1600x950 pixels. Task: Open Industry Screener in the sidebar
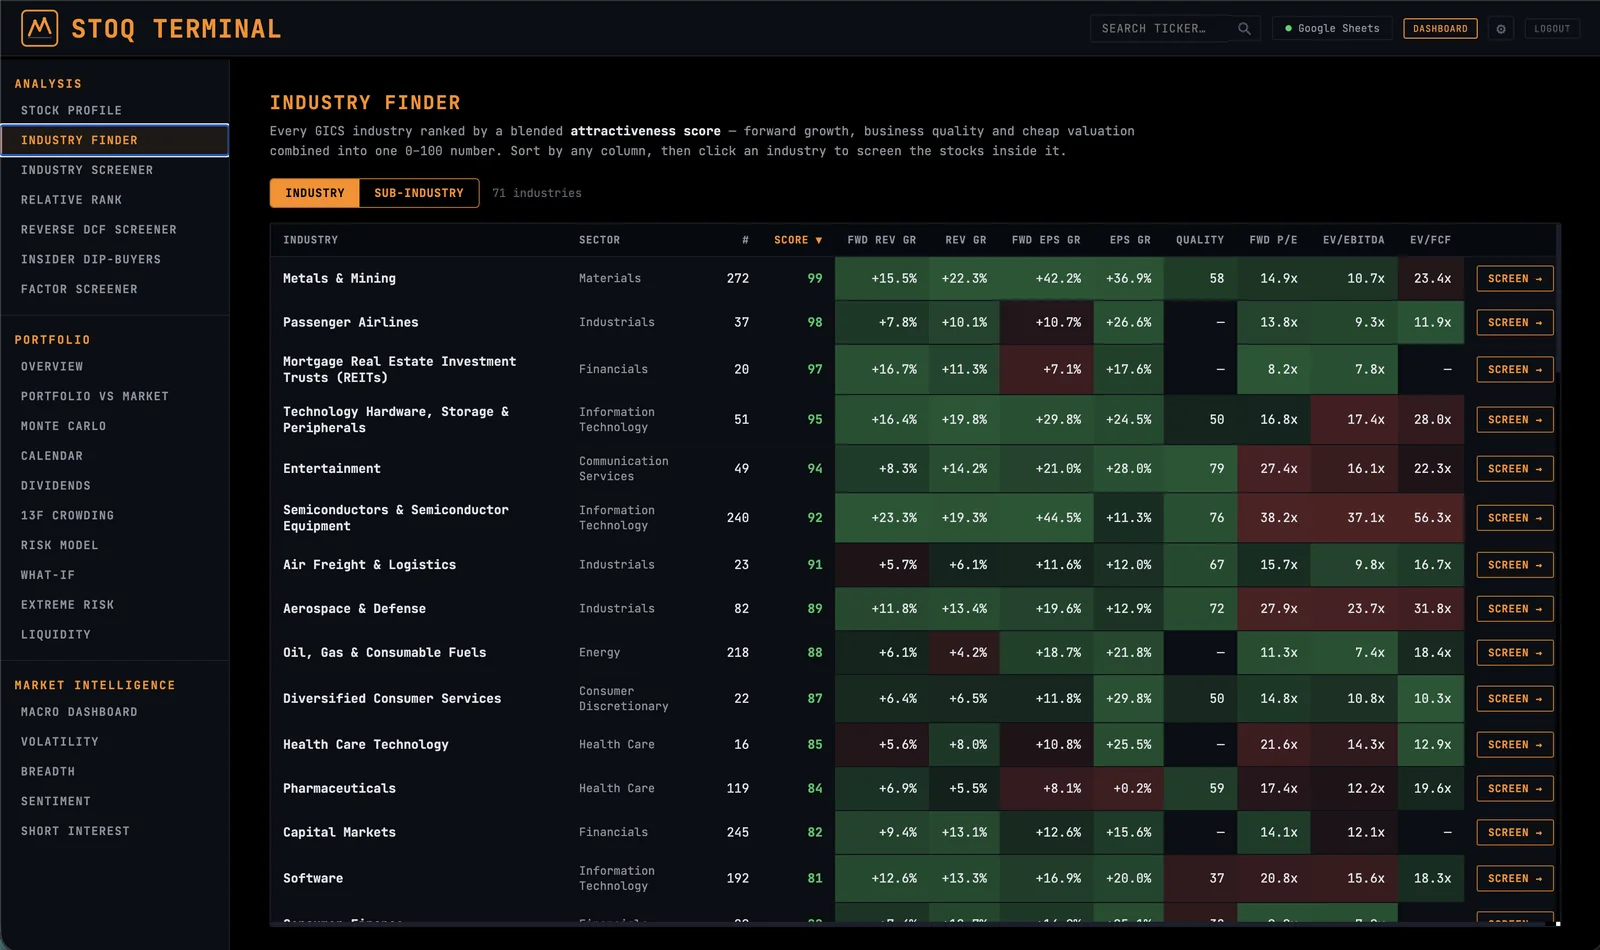pos(115,170)
